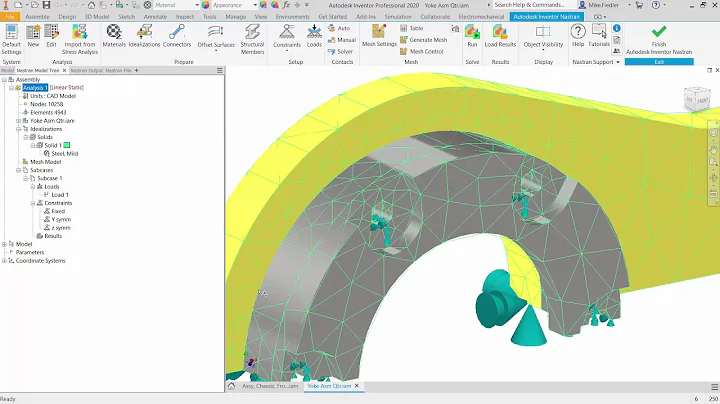This screenshot has width=720, height=404.
Task: Open the mesh Table
Action: [x=412, y=28]
